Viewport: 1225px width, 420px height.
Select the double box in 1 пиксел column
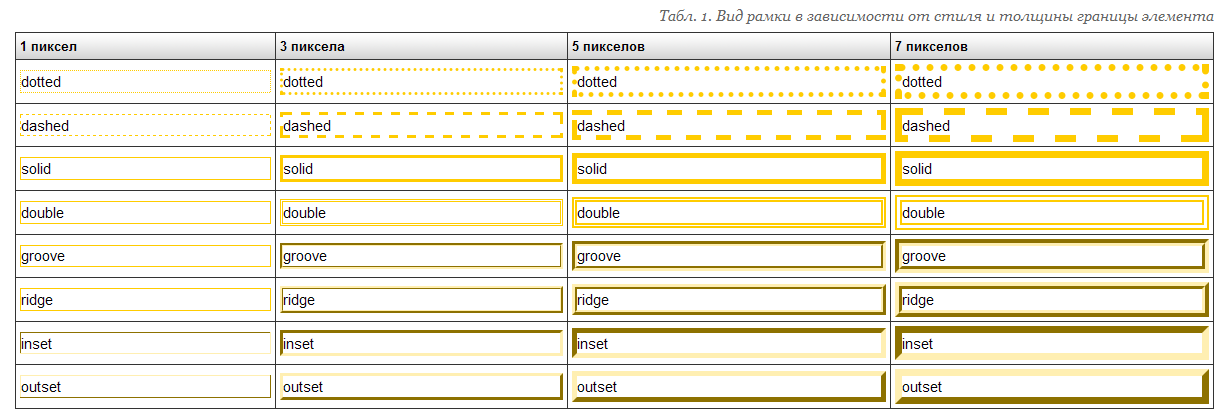[x=146, y=213]
